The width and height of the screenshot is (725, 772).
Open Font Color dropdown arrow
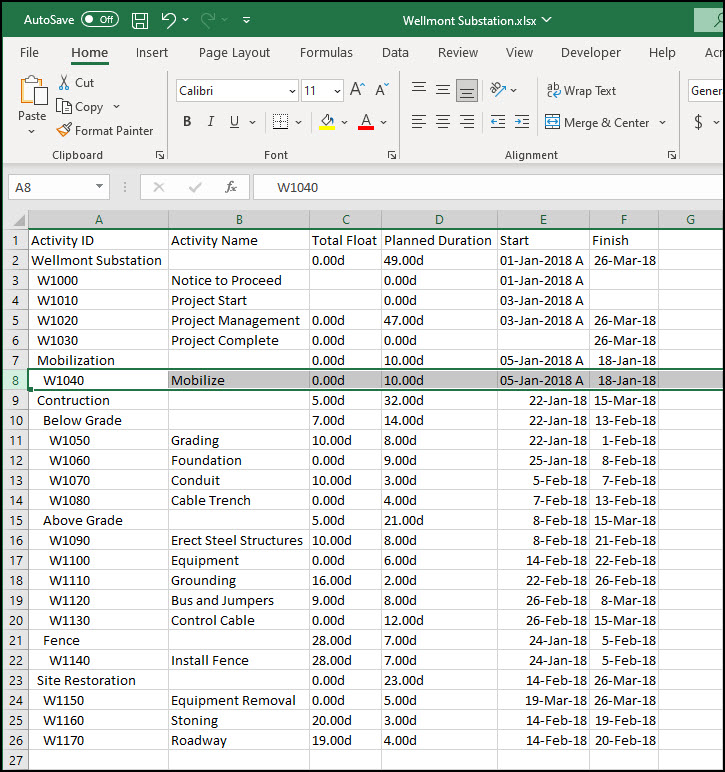(383, 122)
